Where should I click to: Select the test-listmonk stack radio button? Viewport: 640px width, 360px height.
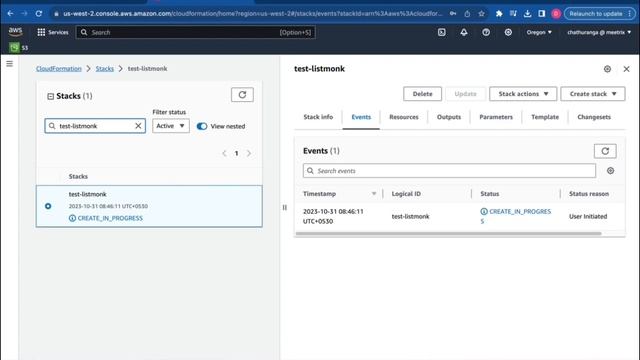point(48,206)
